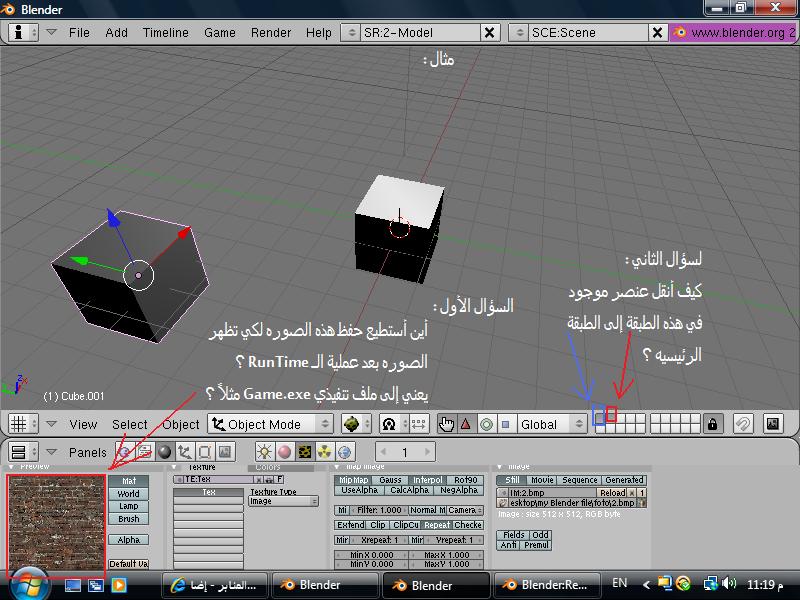The height and width of the screenshot is (600, 800).
Task: Open the Help menu
Action: click(x=318, y=33)
